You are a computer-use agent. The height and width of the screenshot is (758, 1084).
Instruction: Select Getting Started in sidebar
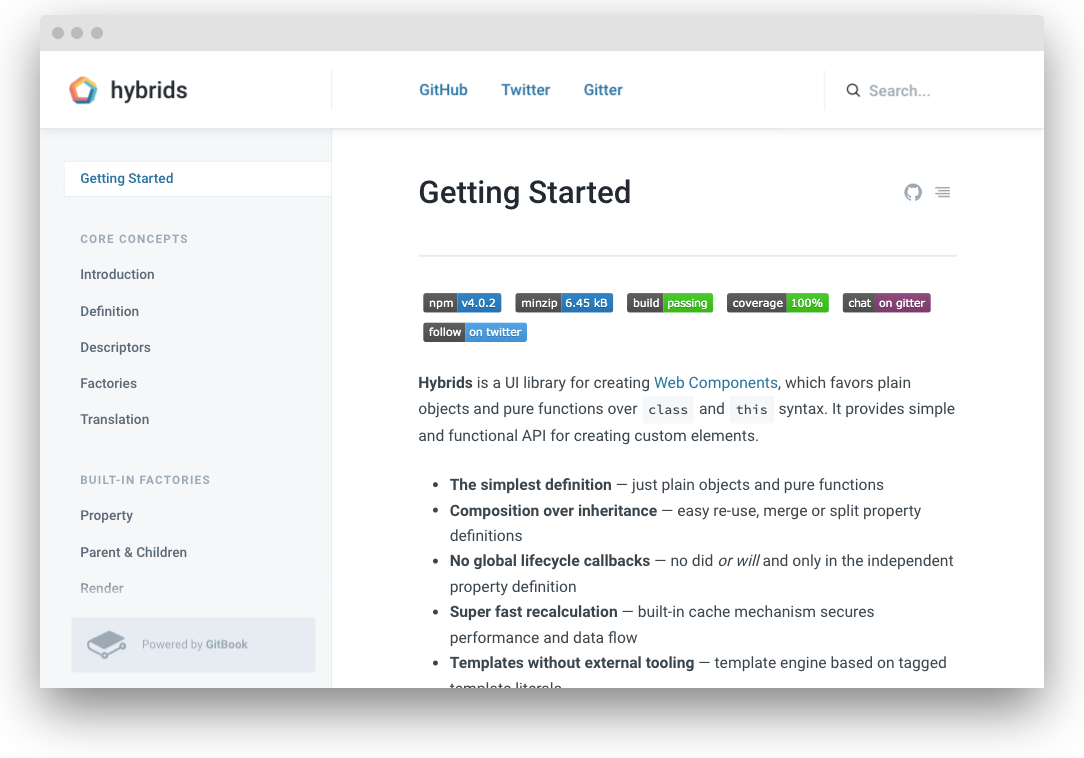pyautogui.click(x=198, y=178)
